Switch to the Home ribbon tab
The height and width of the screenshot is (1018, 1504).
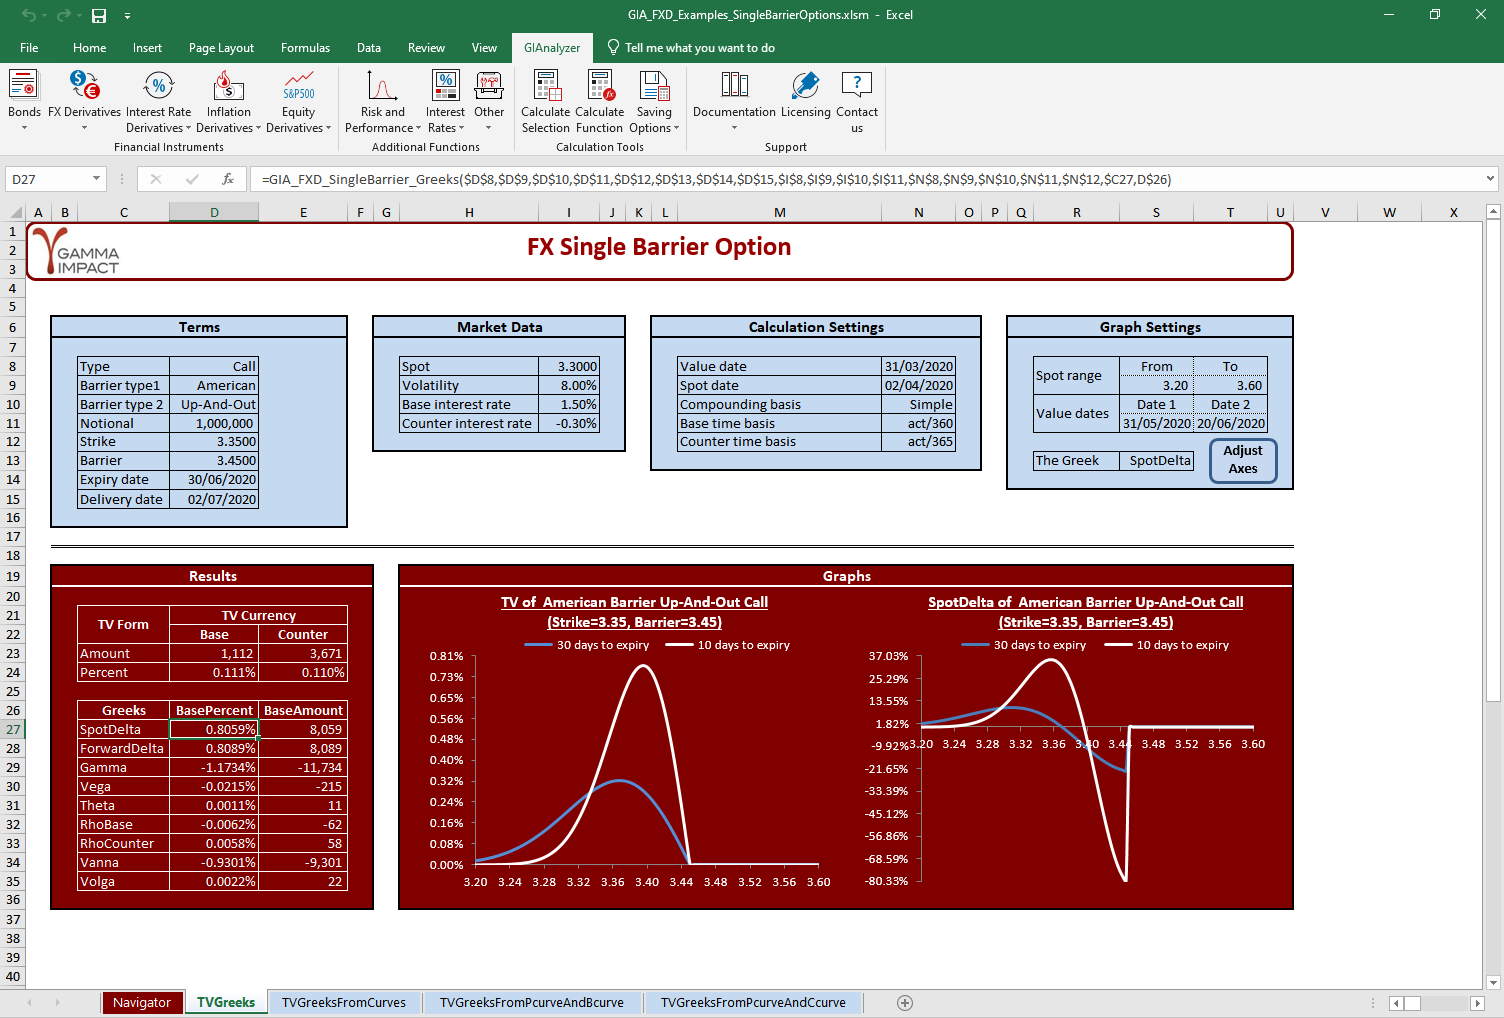point(89,47)
